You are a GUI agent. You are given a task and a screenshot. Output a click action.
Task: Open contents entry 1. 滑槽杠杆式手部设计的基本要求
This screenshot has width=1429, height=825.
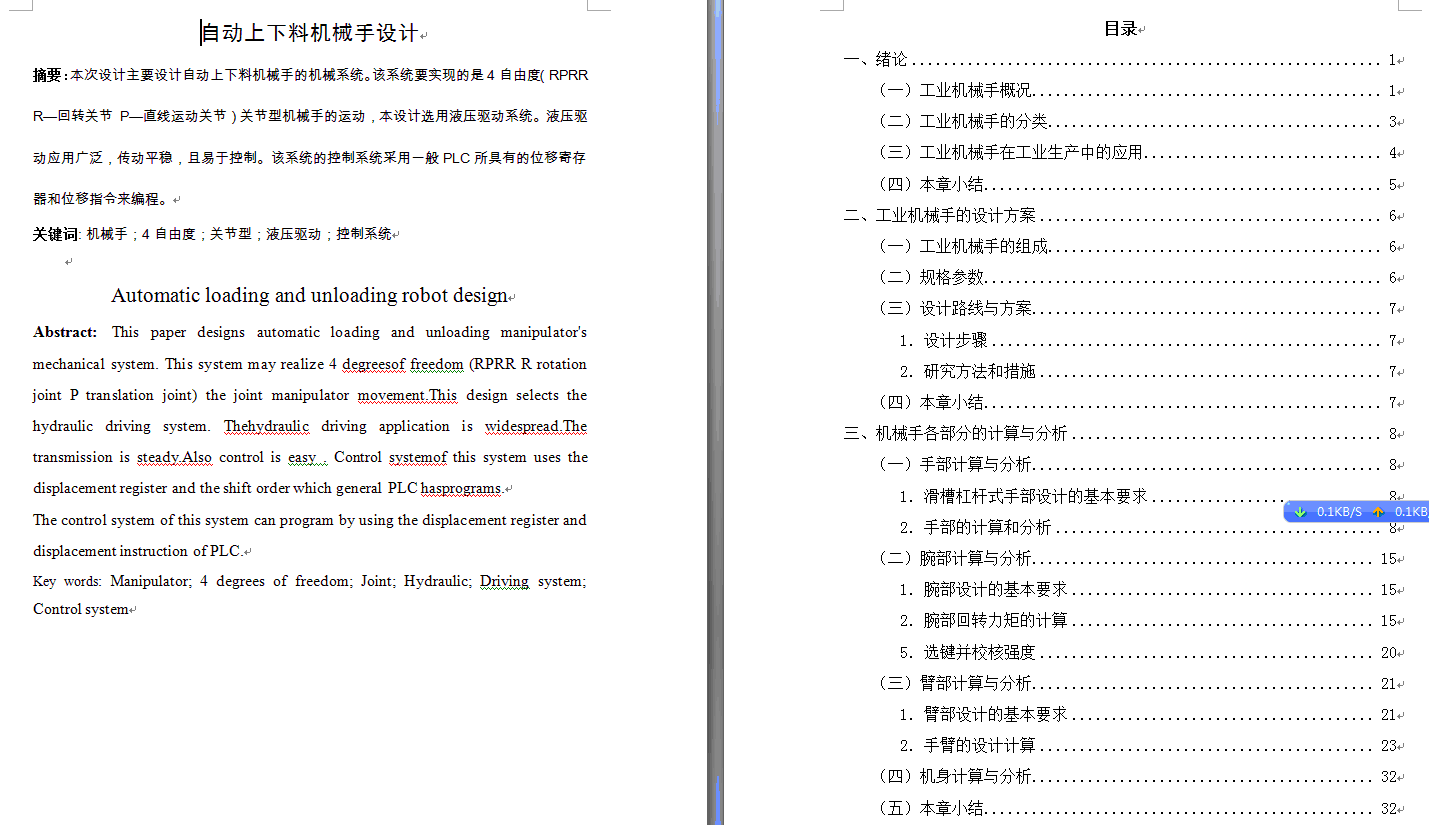tap(1148, 496)
